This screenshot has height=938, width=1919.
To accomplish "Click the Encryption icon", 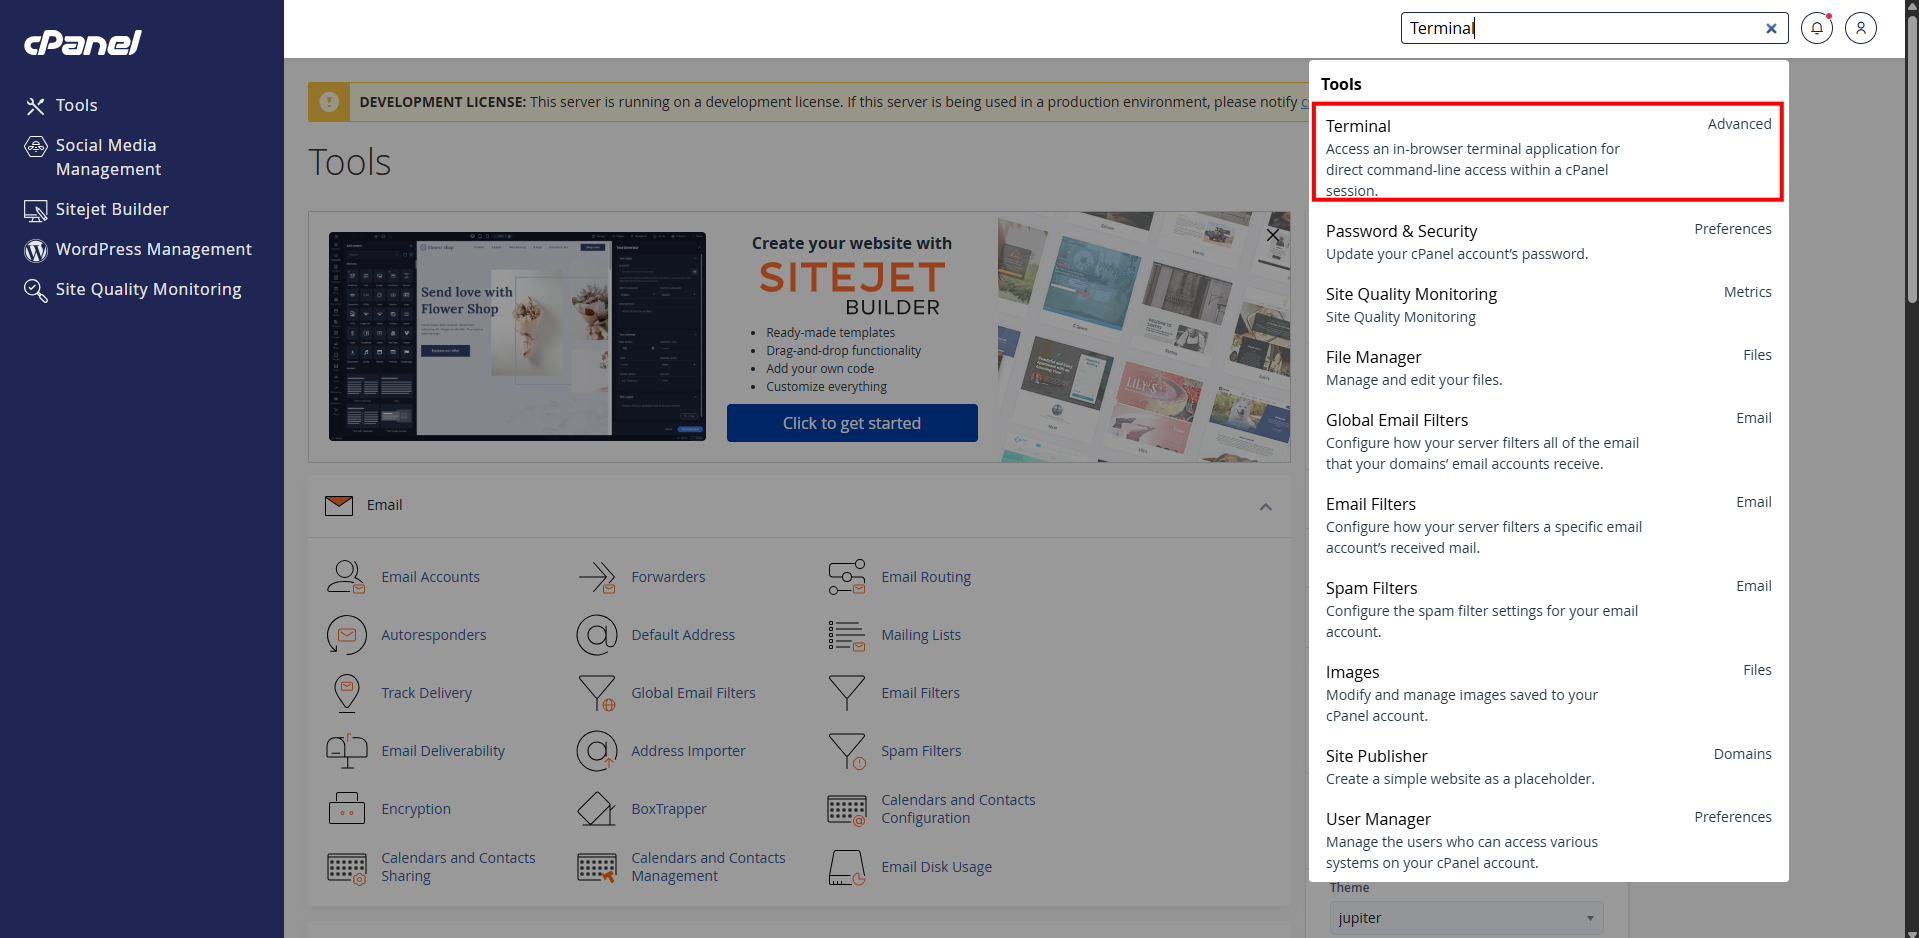I will click(x=346, y=809).
